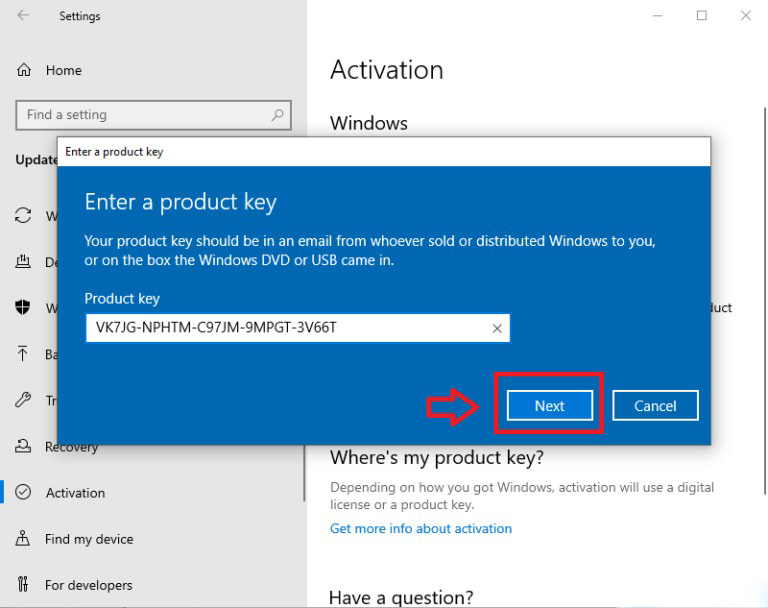The height and width of the screenshot is (608, 768).
Task: Open For developers settings
Action: [x=88, y=585]
